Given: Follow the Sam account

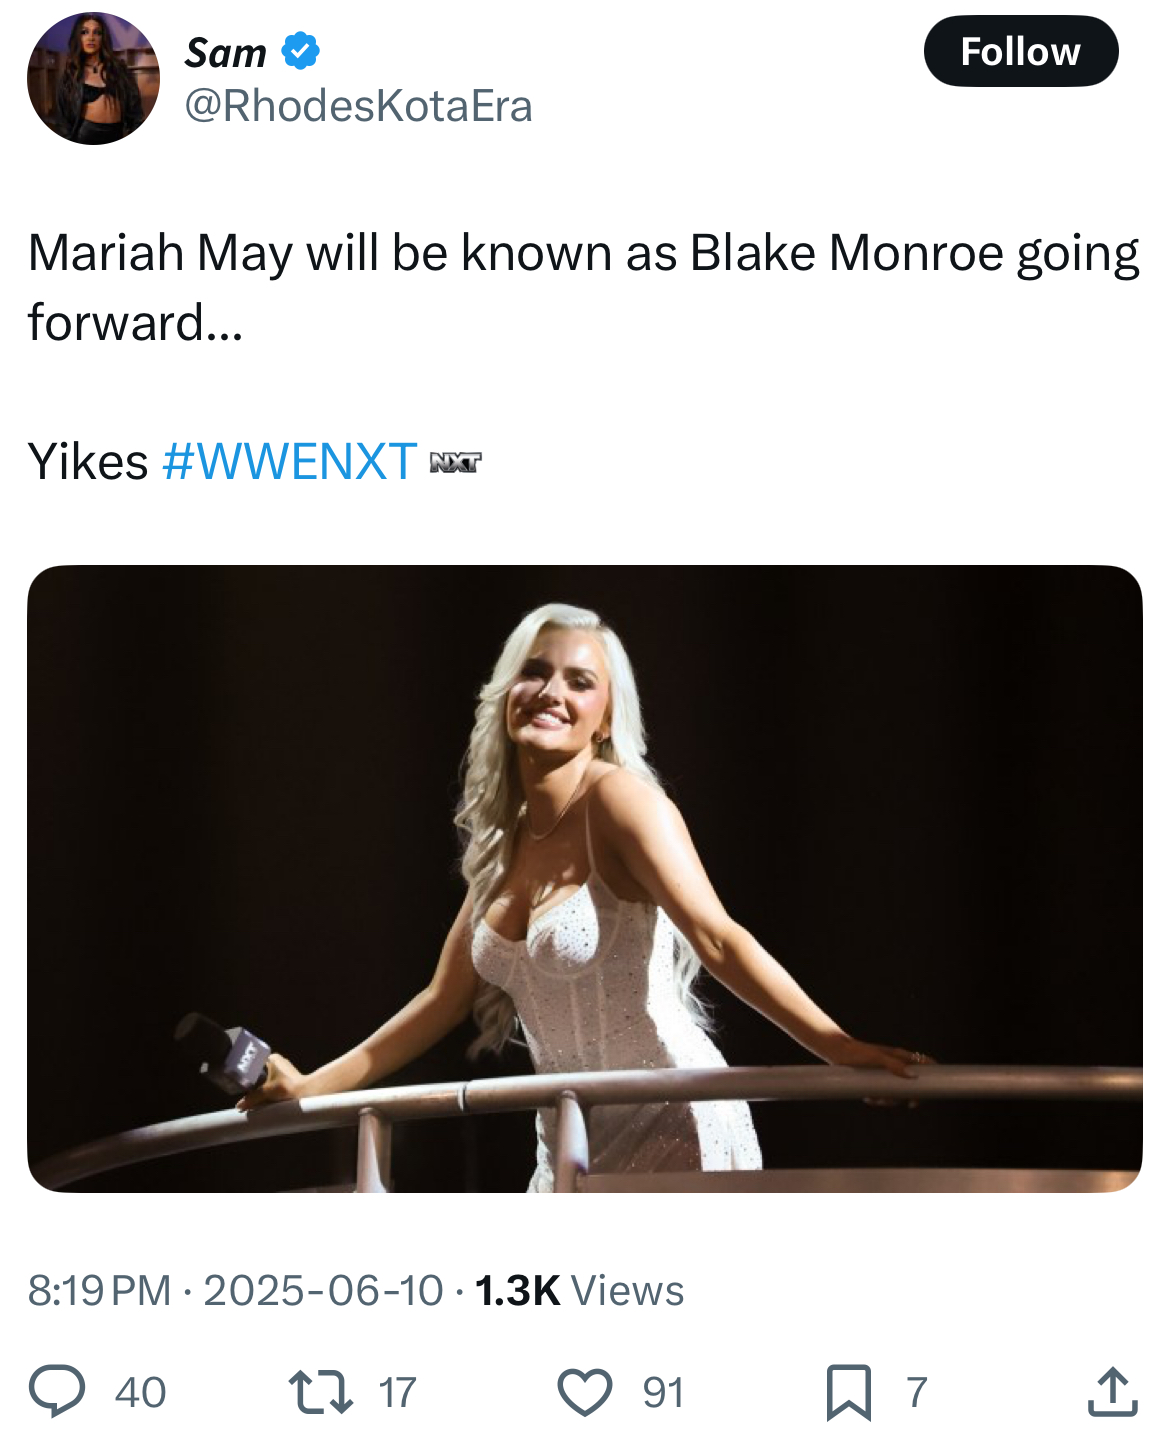Looking at the screenshot, I should [x=1020, y=51].
